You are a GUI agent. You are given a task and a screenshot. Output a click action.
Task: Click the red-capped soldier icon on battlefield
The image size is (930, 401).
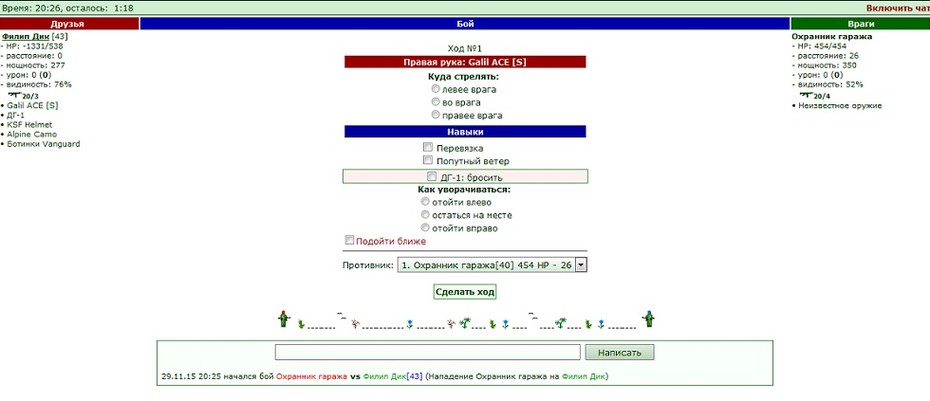[x=284, y=319]
